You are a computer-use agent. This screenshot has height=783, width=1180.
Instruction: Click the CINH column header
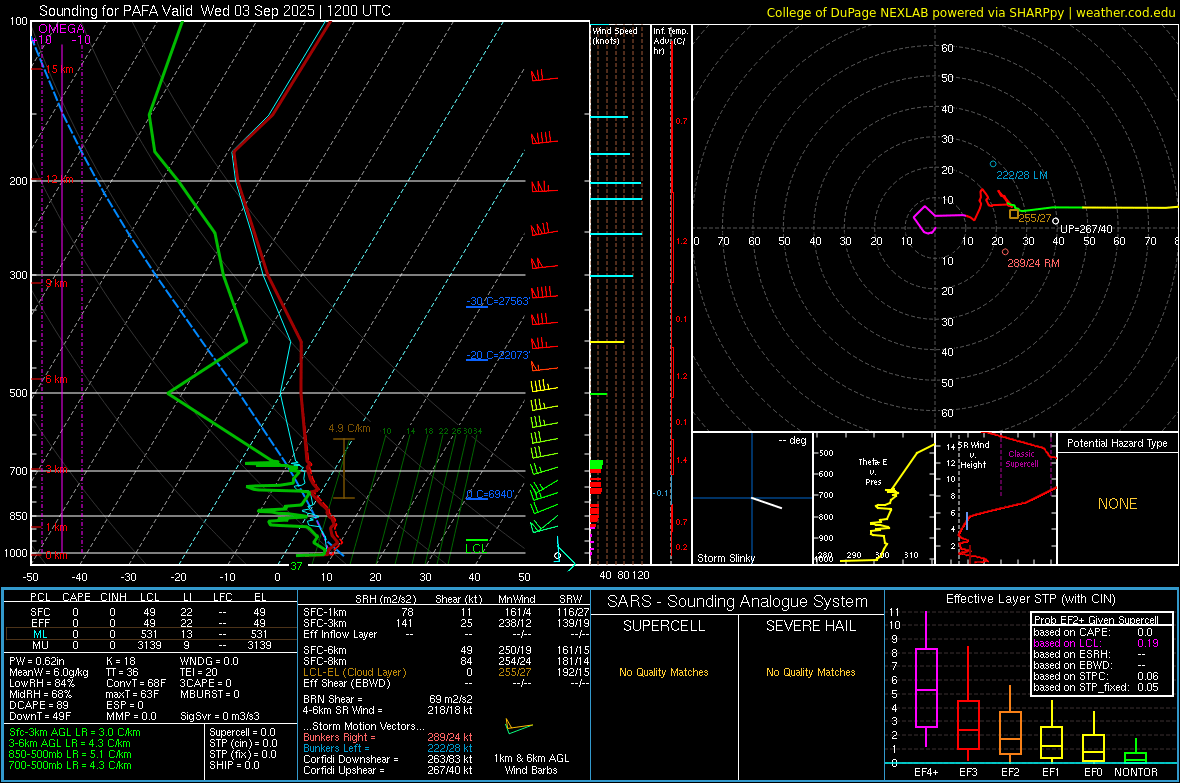coord(113,597)
